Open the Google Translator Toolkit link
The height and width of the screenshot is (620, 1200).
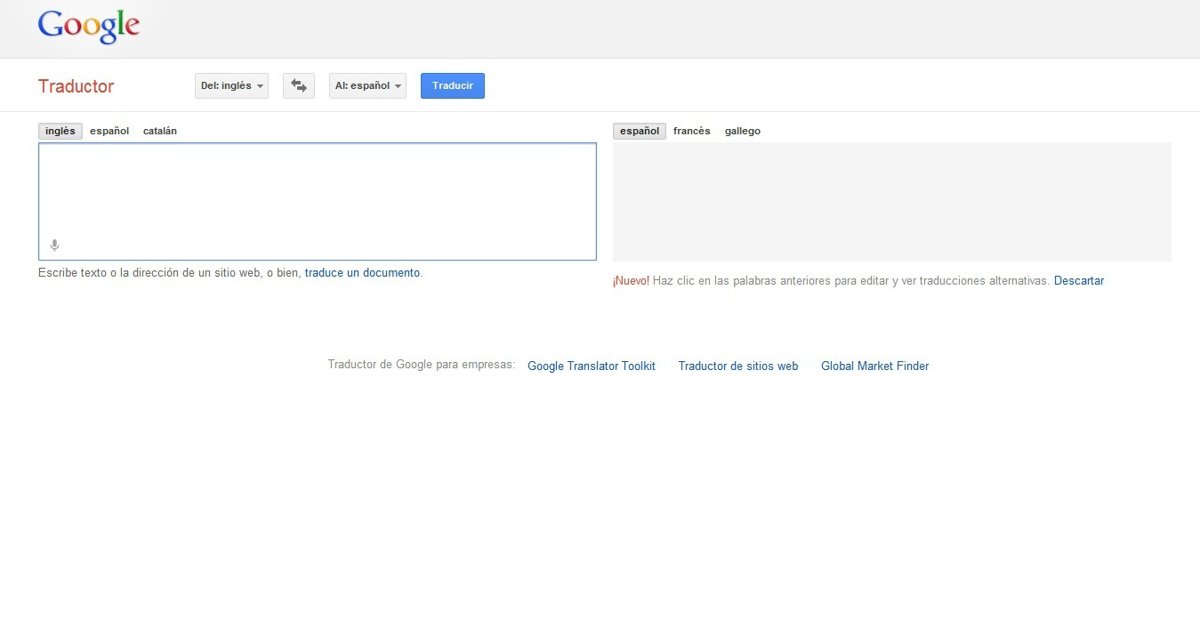tap(591, 366)
